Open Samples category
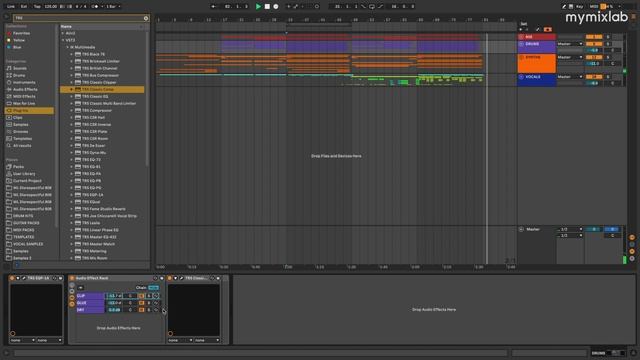 (20, 124)
